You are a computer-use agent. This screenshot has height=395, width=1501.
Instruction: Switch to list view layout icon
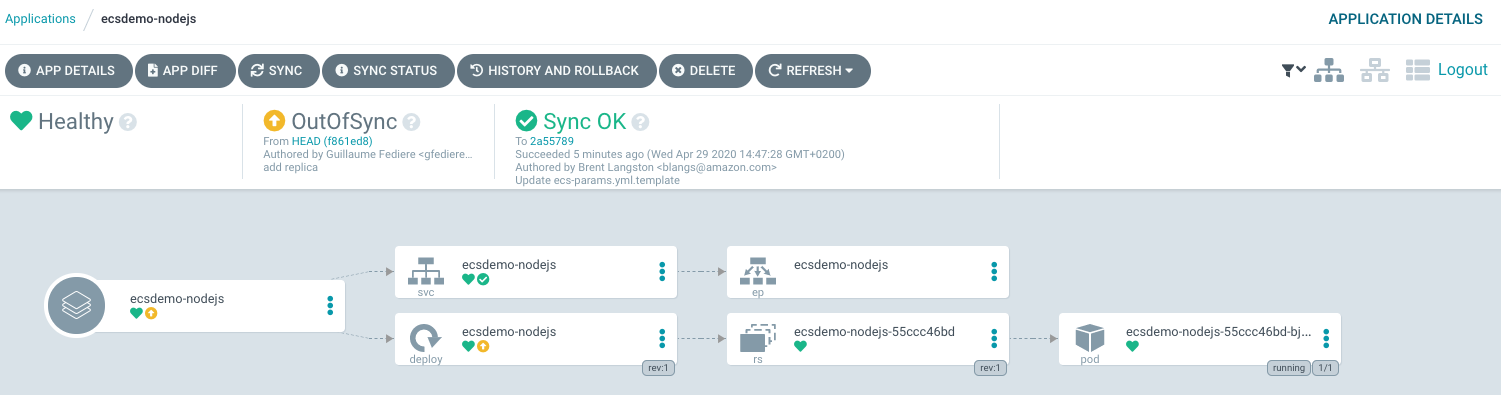click(1418, 70)
